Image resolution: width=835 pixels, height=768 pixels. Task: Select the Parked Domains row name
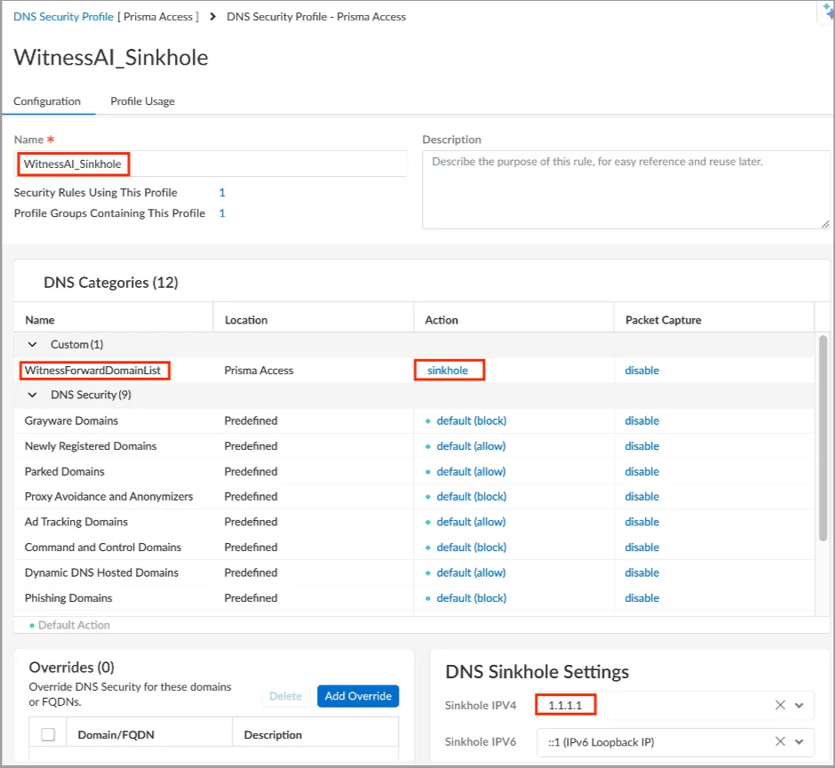64,471
